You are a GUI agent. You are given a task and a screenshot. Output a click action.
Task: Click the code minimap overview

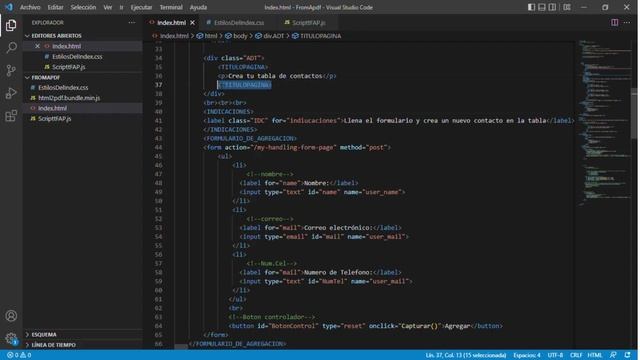coord(604,122)
